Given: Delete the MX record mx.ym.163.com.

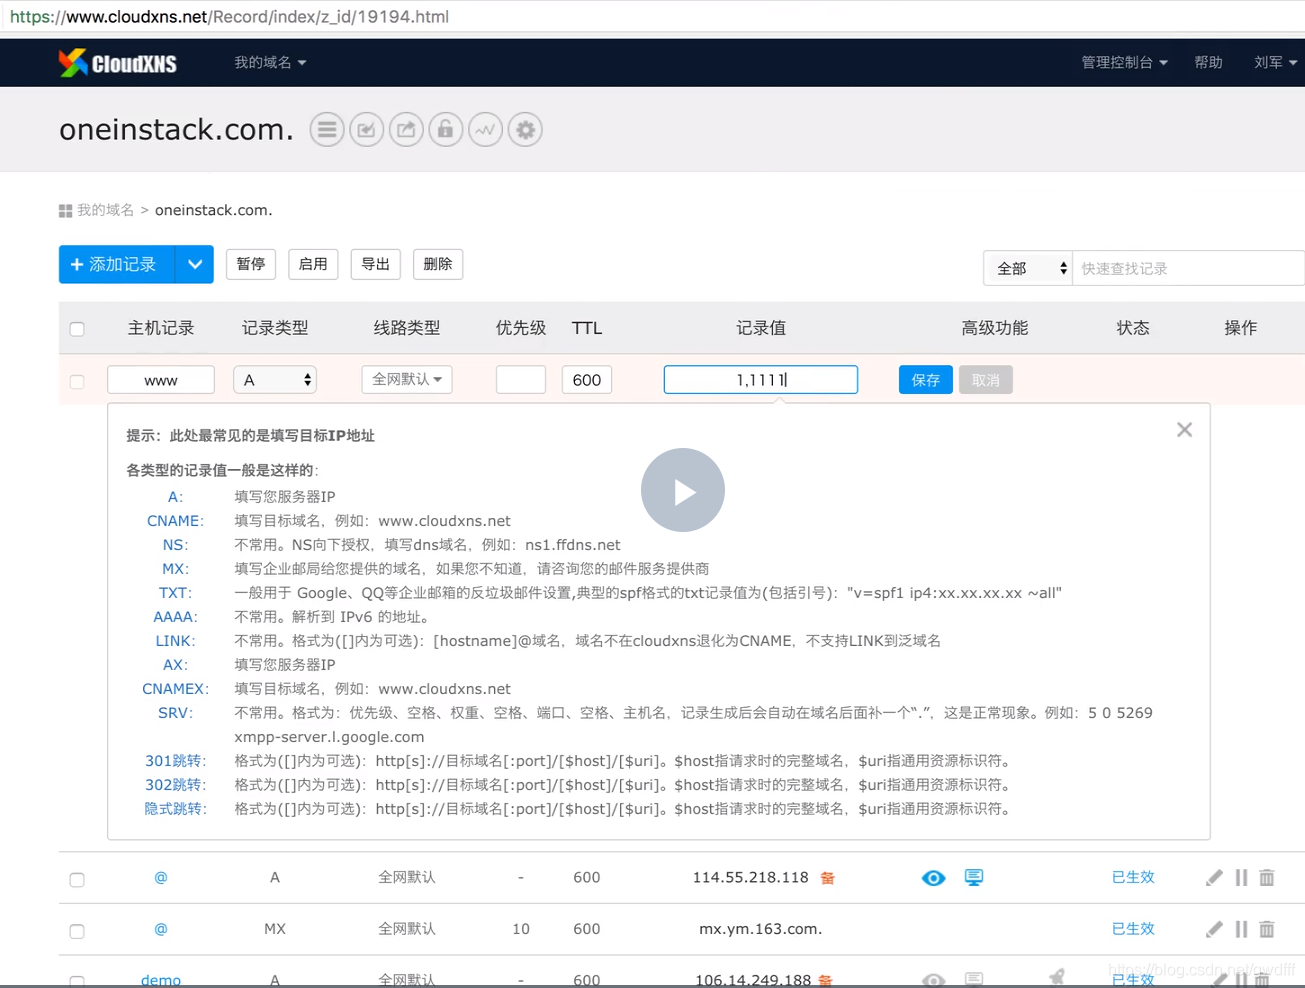Looking at the screenshot, I should pos(1267,929).
